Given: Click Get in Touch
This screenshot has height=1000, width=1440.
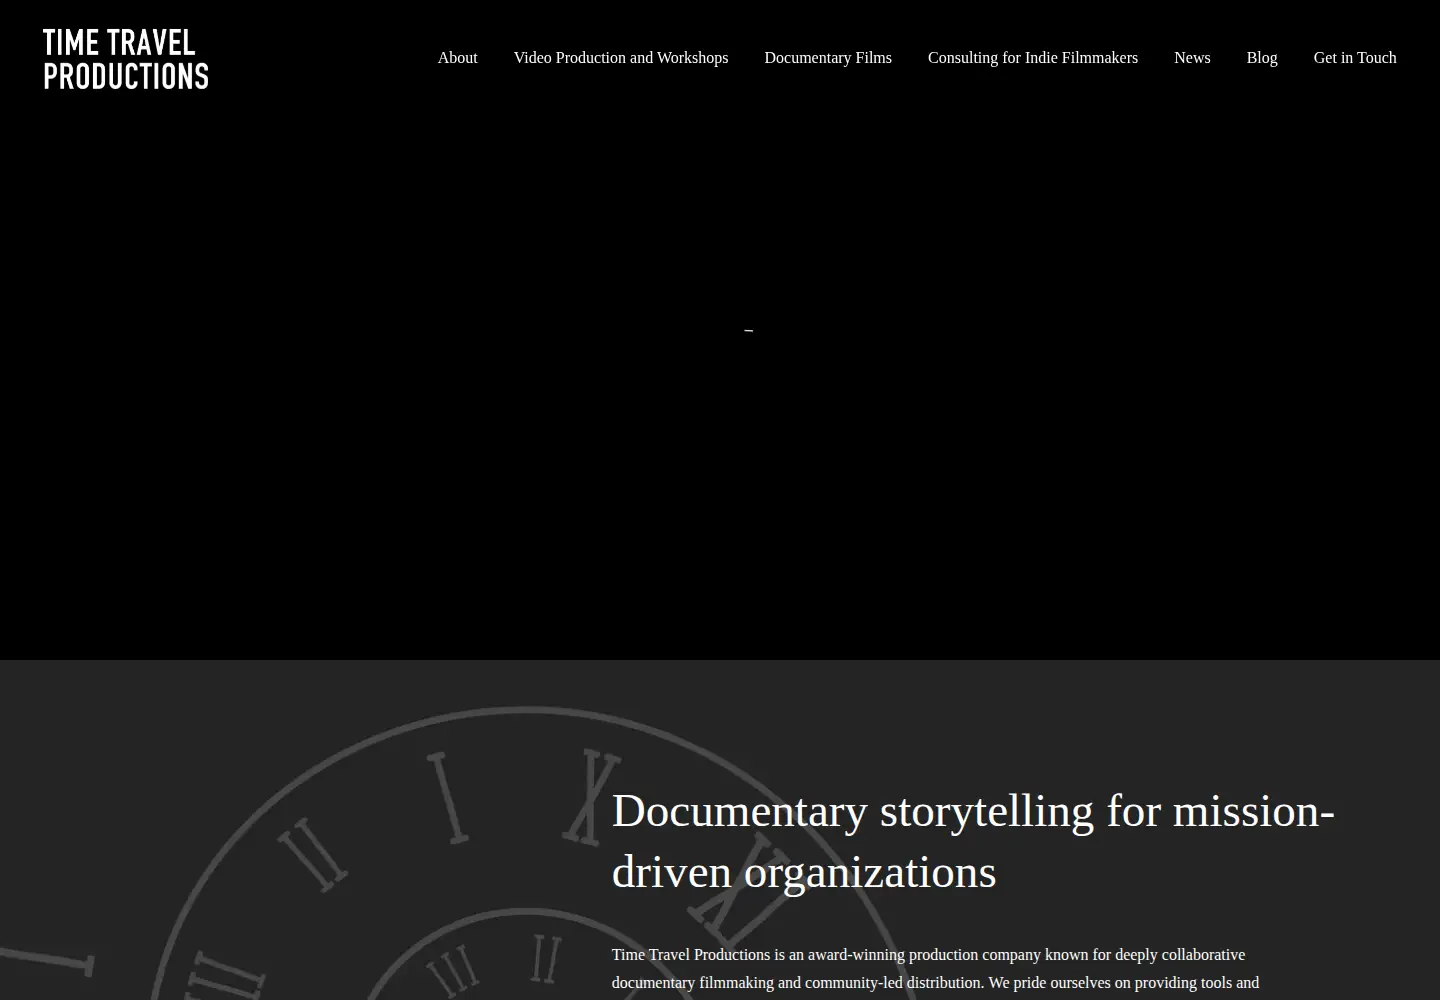Looking at the screenshot, I should pos(1355,58).
